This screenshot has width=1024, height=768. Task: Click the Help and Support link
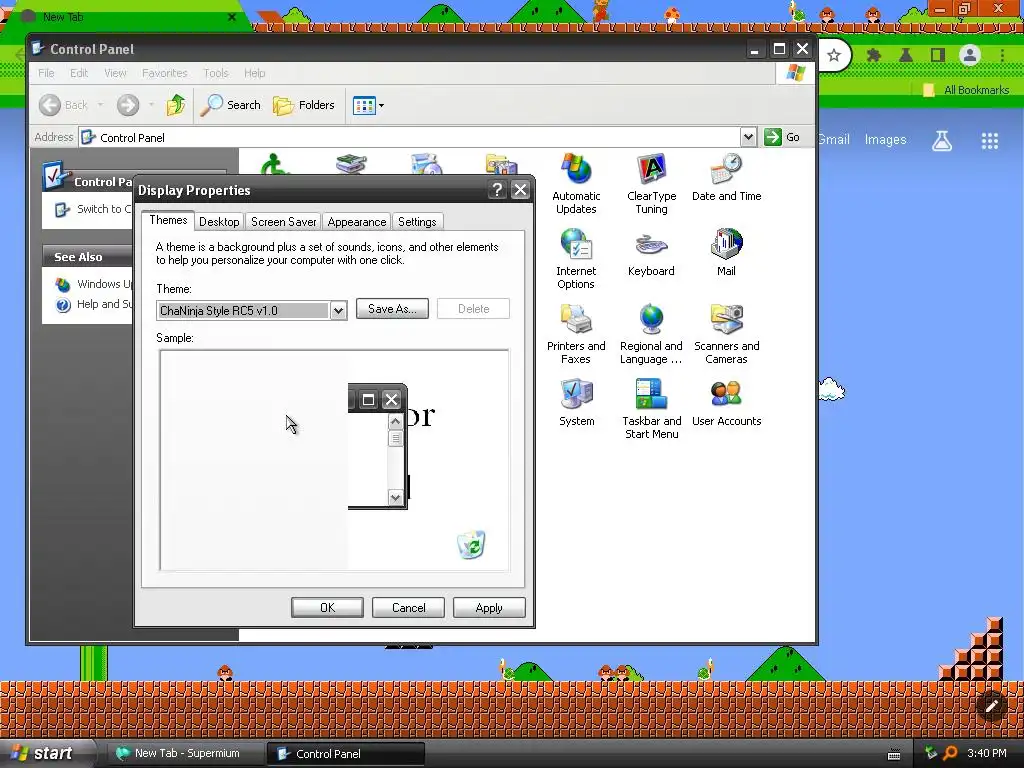[x=95, y=304]
